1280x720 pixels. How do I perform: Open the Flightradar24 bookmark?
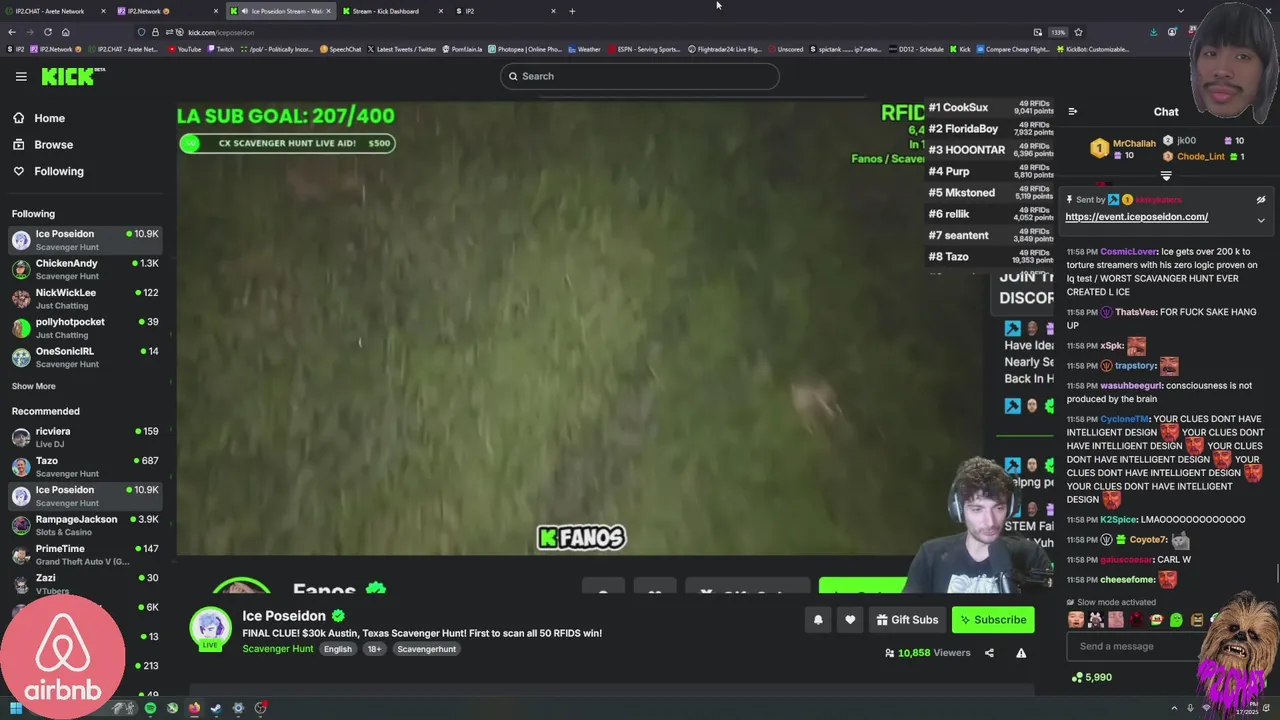[725, 49]
